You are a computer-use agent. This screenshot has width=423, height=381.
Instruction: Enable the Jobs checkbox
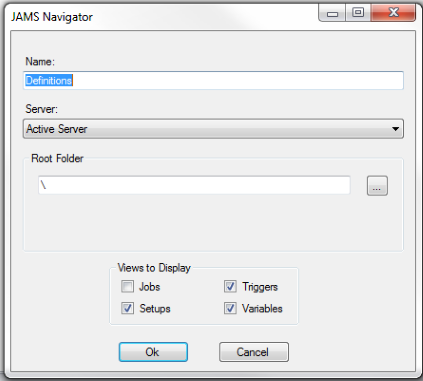point(127,286)
